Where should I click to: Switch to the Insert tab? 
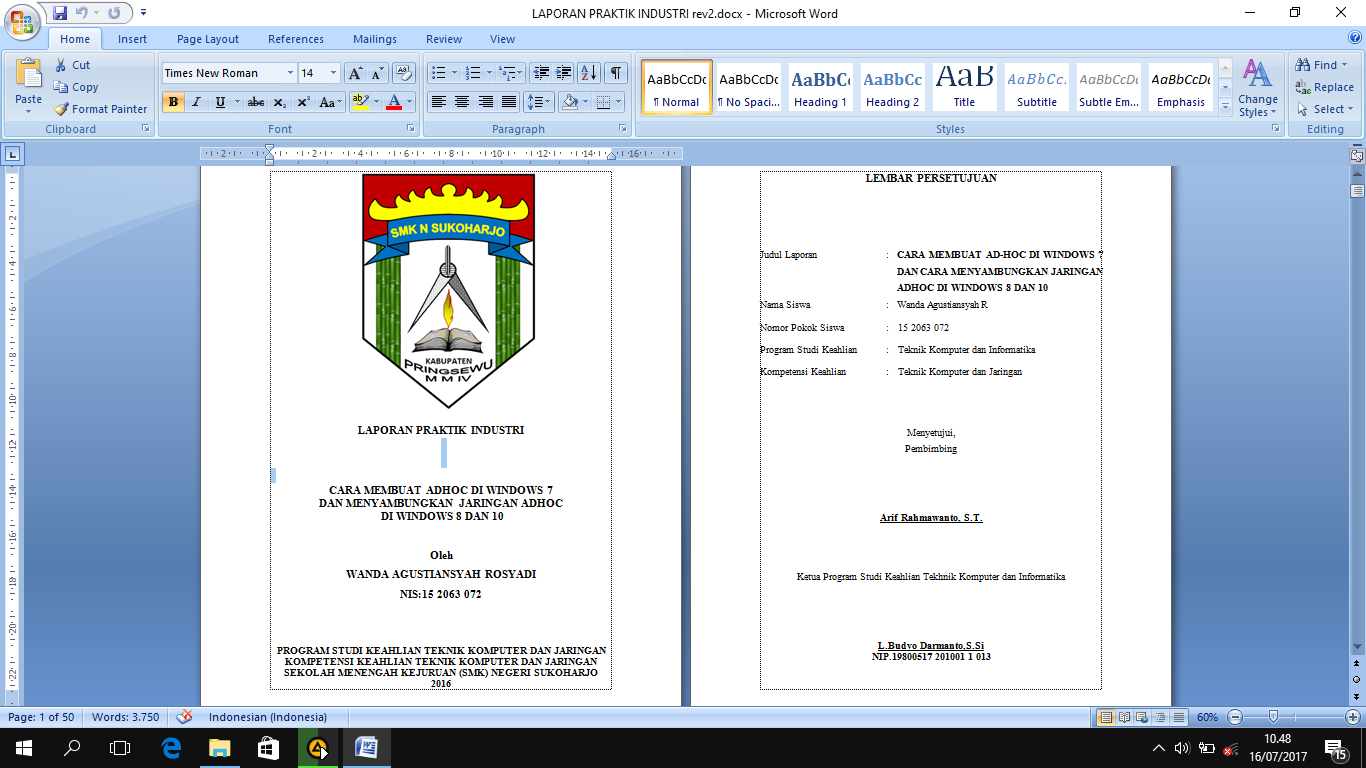pos(132,39)
